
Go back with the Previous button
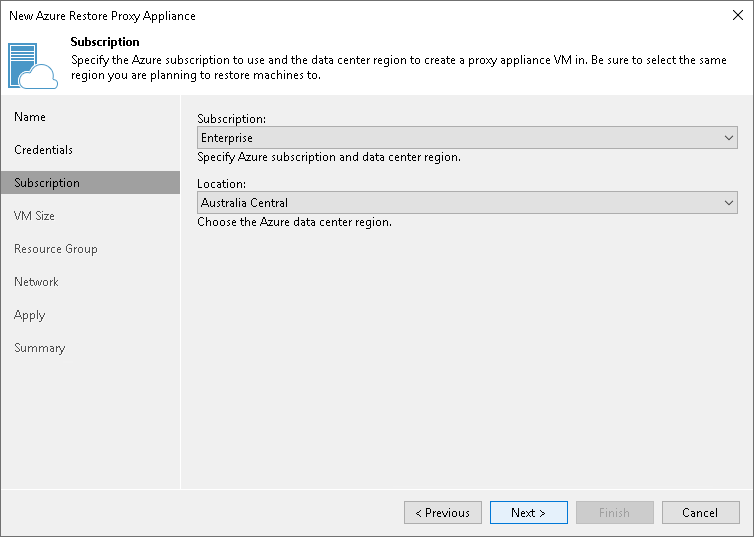(442, 512)
